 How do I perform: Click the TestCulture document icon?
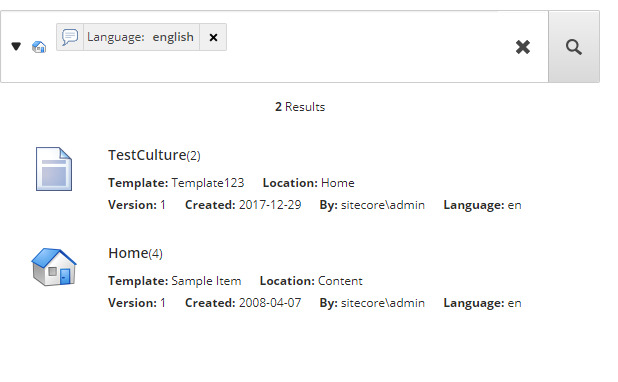(54, 169)
